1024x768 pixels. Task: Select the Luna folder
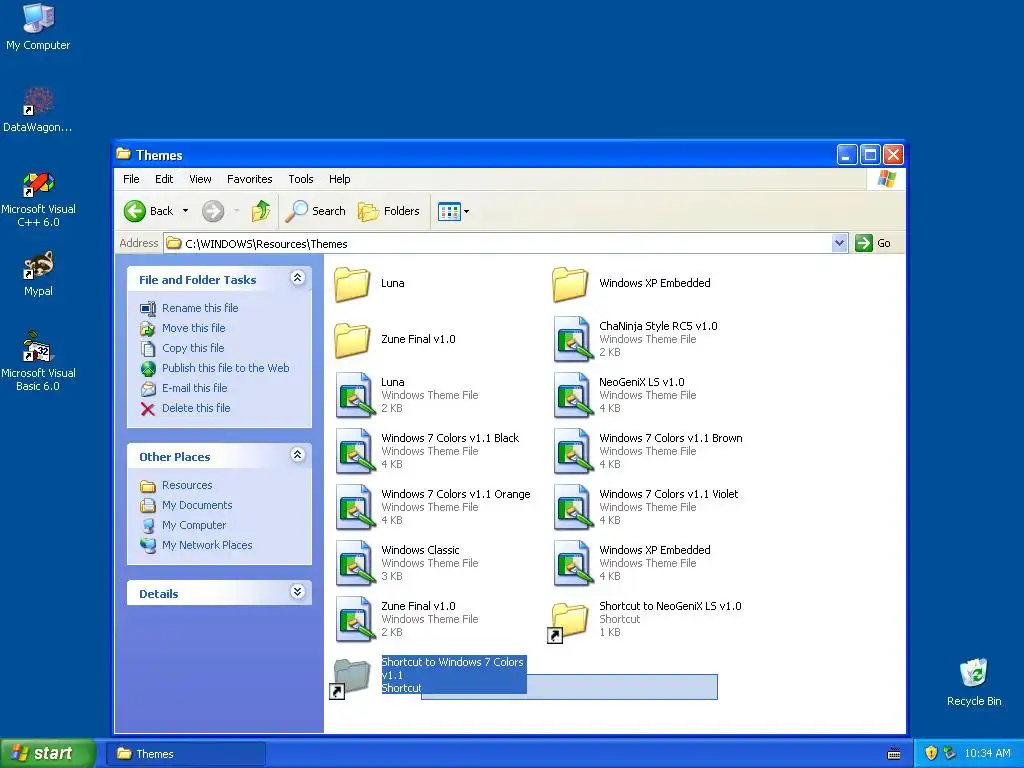tap(370, 284)
